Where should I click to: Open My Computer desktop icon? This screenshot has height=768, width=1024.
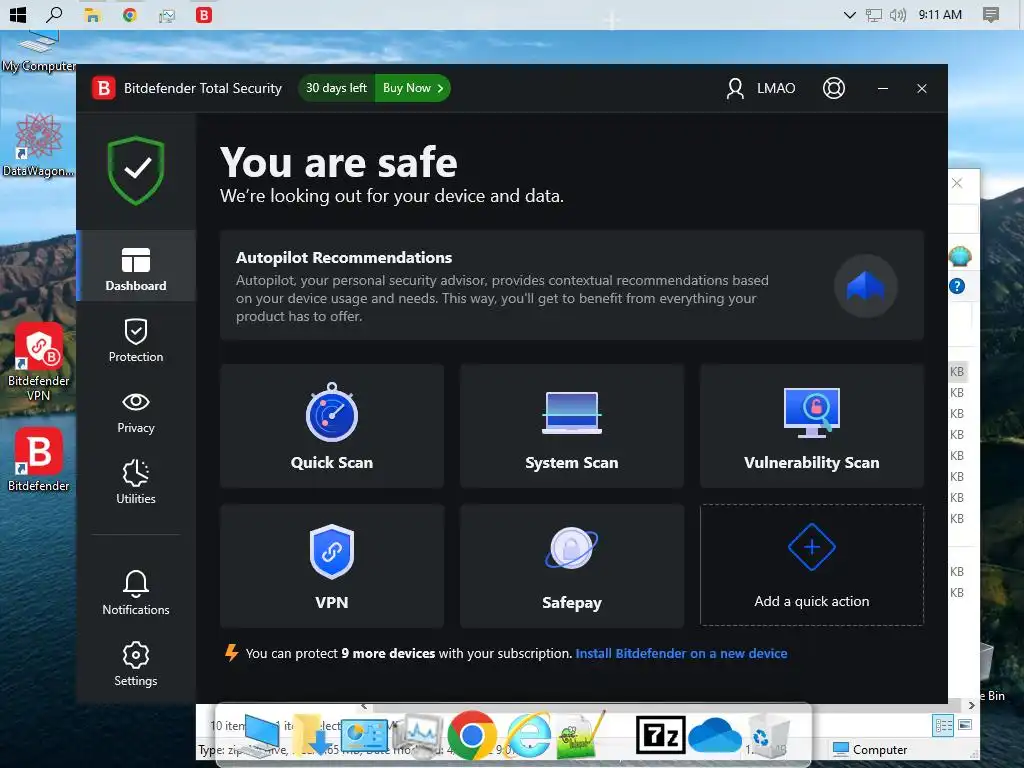38,52
